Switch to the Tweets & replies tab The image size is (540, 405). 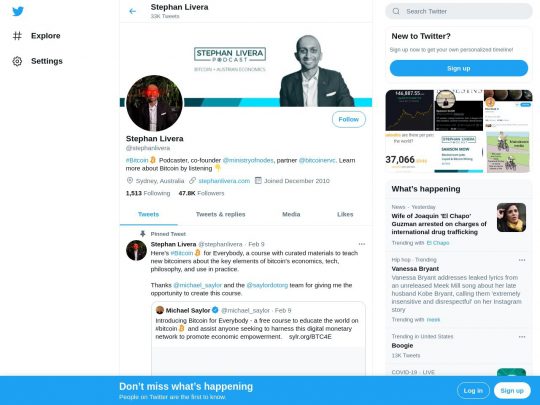click(220, 214)
